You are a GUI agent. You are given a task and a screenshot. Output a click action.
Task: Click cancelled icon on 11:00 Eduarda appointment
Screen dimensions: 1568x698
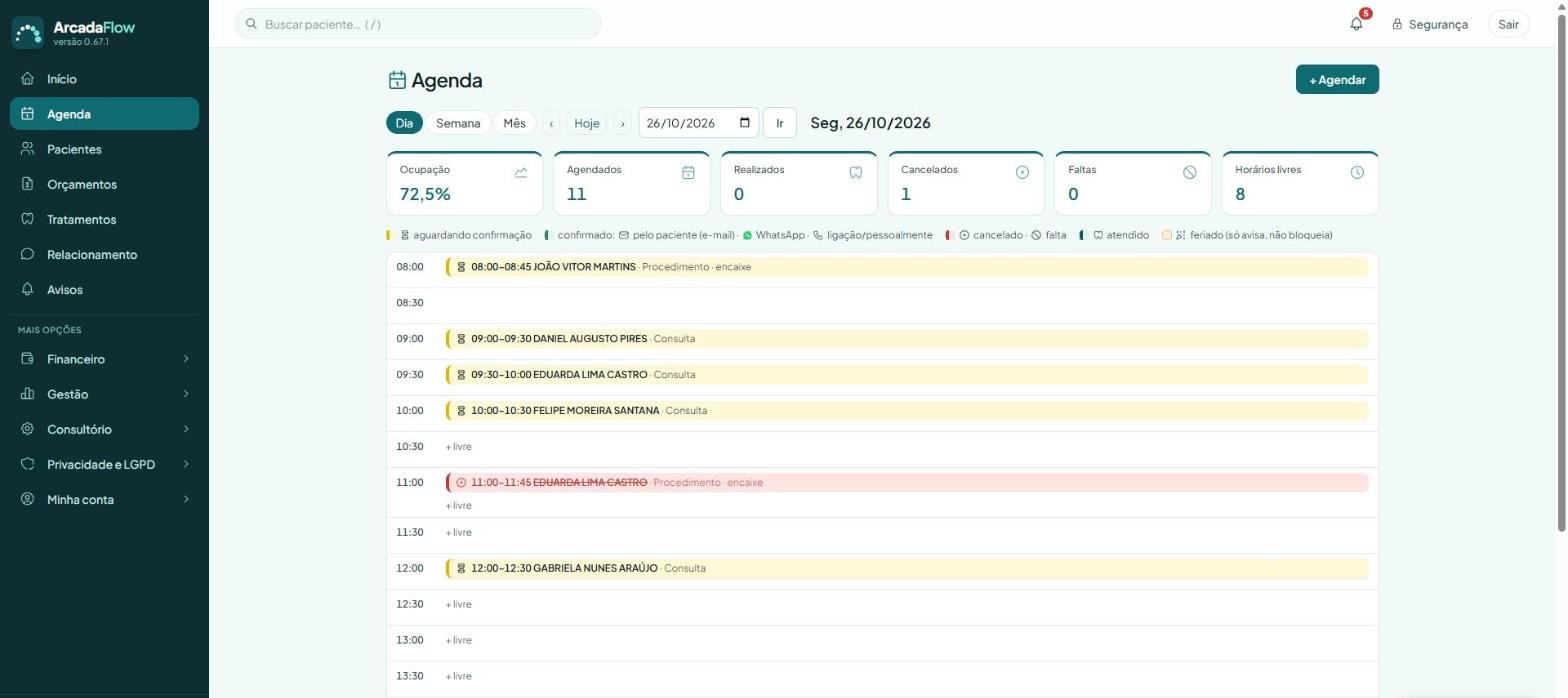click(461, 482)
